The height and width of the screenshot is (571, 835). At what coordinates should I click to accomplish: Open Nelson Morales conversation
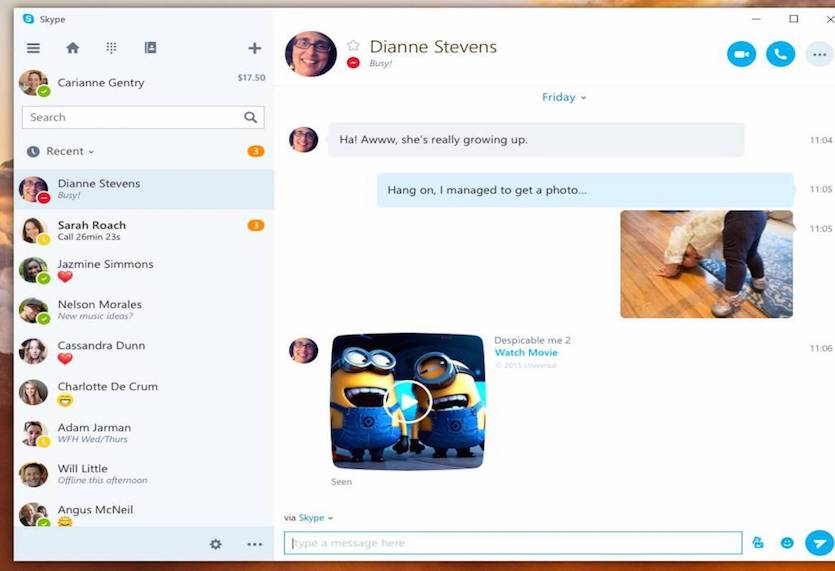tap(144, 310)
